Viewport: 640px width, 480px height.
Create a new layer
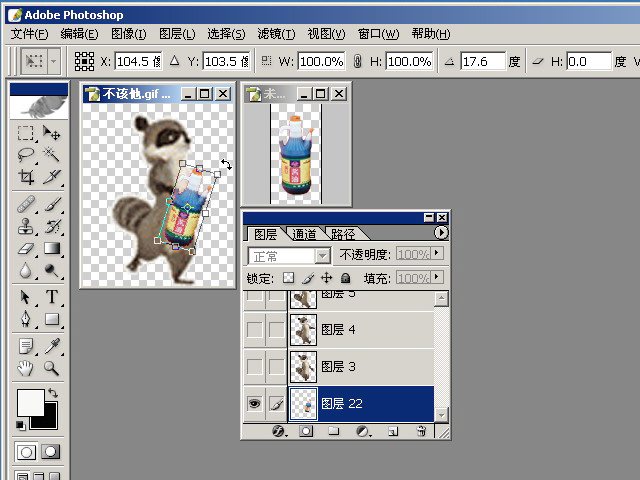coord(393,431)
